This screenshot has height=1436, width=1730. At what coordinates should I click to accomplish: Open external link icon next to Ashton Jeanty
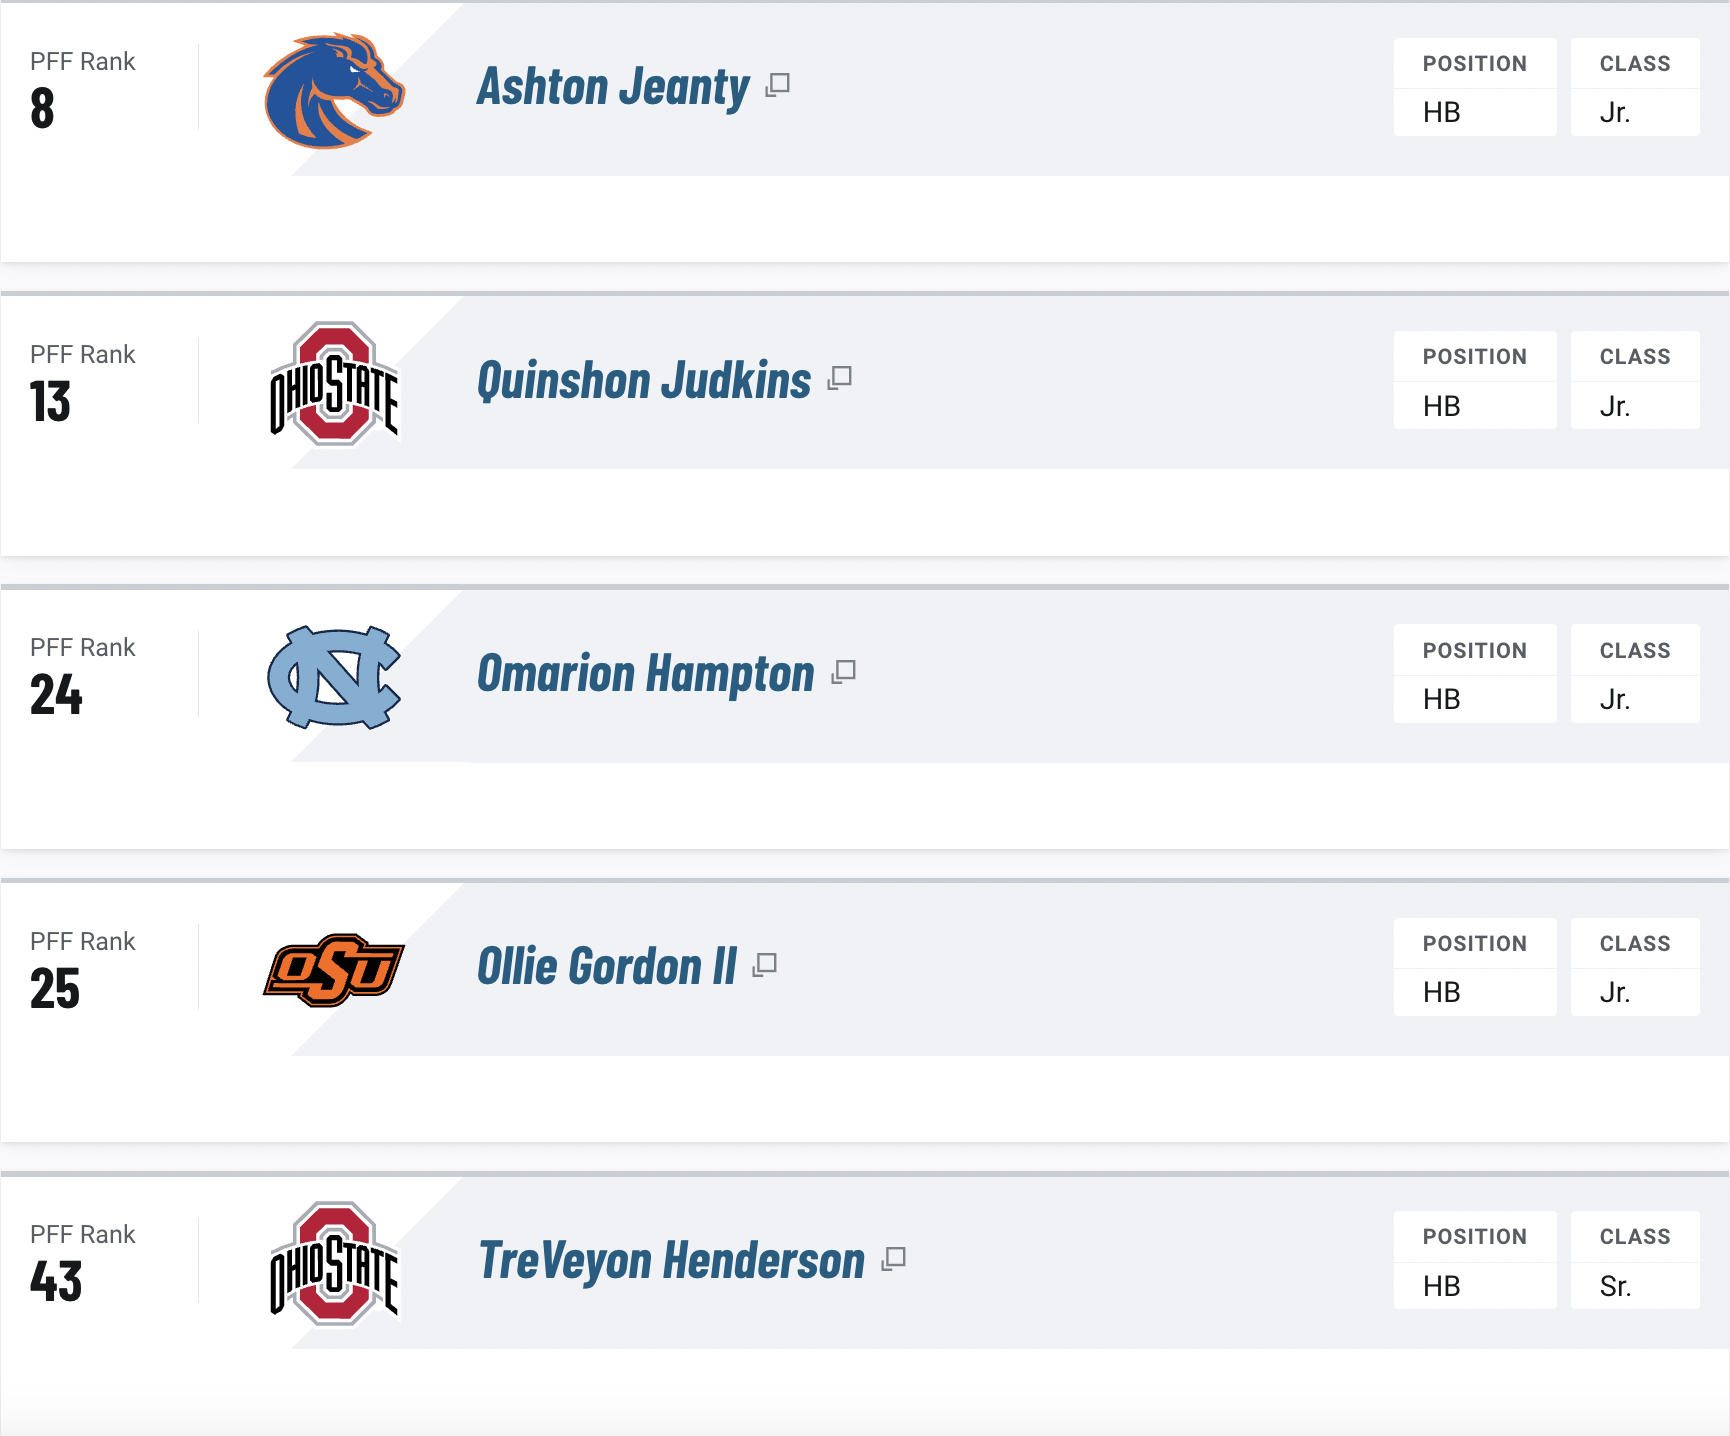[x=777, y=85]
